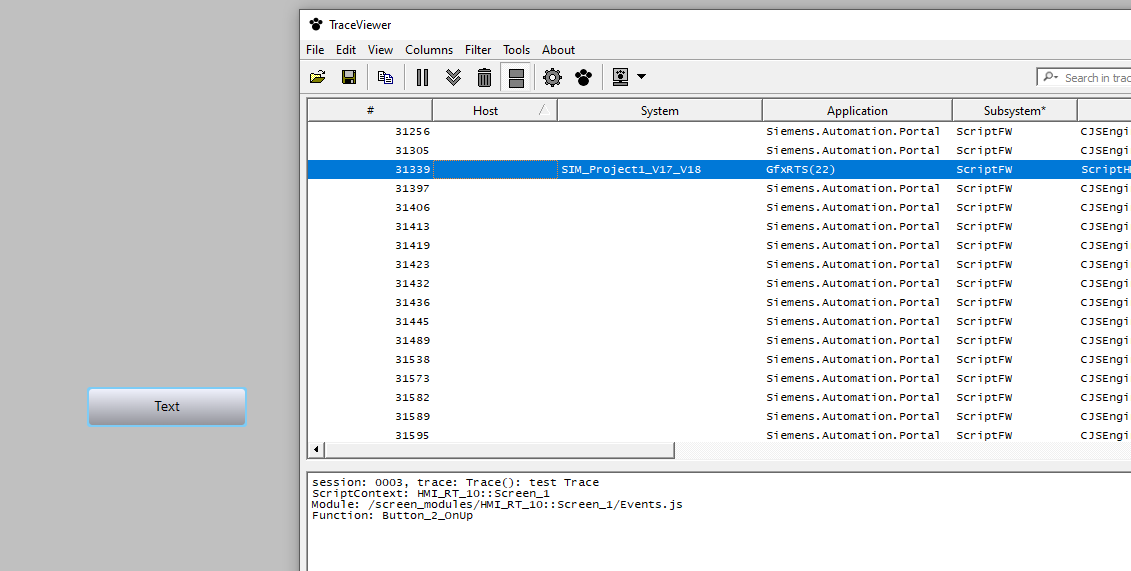Open the Filter menu
1131x571 pixels.
tap(478, 50)
